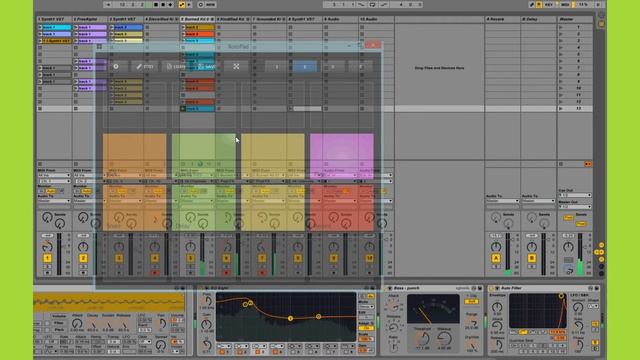Viewport: 640px width, 360px height.
Task: Click the Save button in RotoPad
Action: 206,66
